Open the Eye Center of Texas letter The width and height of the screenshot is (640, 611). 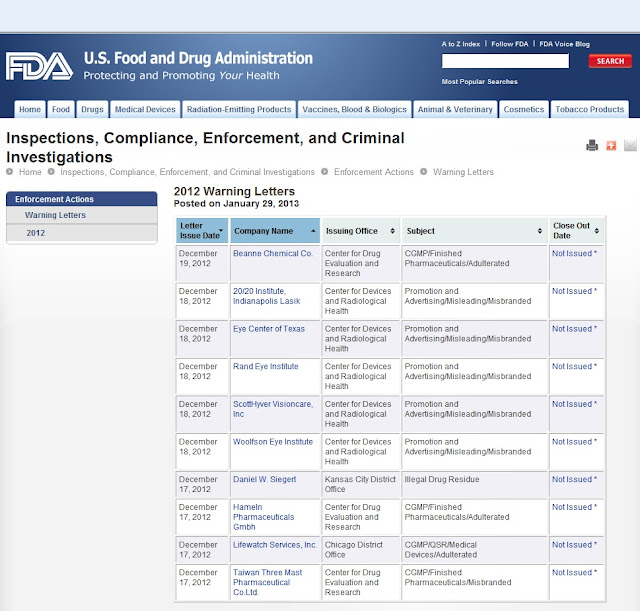point(269,329)
